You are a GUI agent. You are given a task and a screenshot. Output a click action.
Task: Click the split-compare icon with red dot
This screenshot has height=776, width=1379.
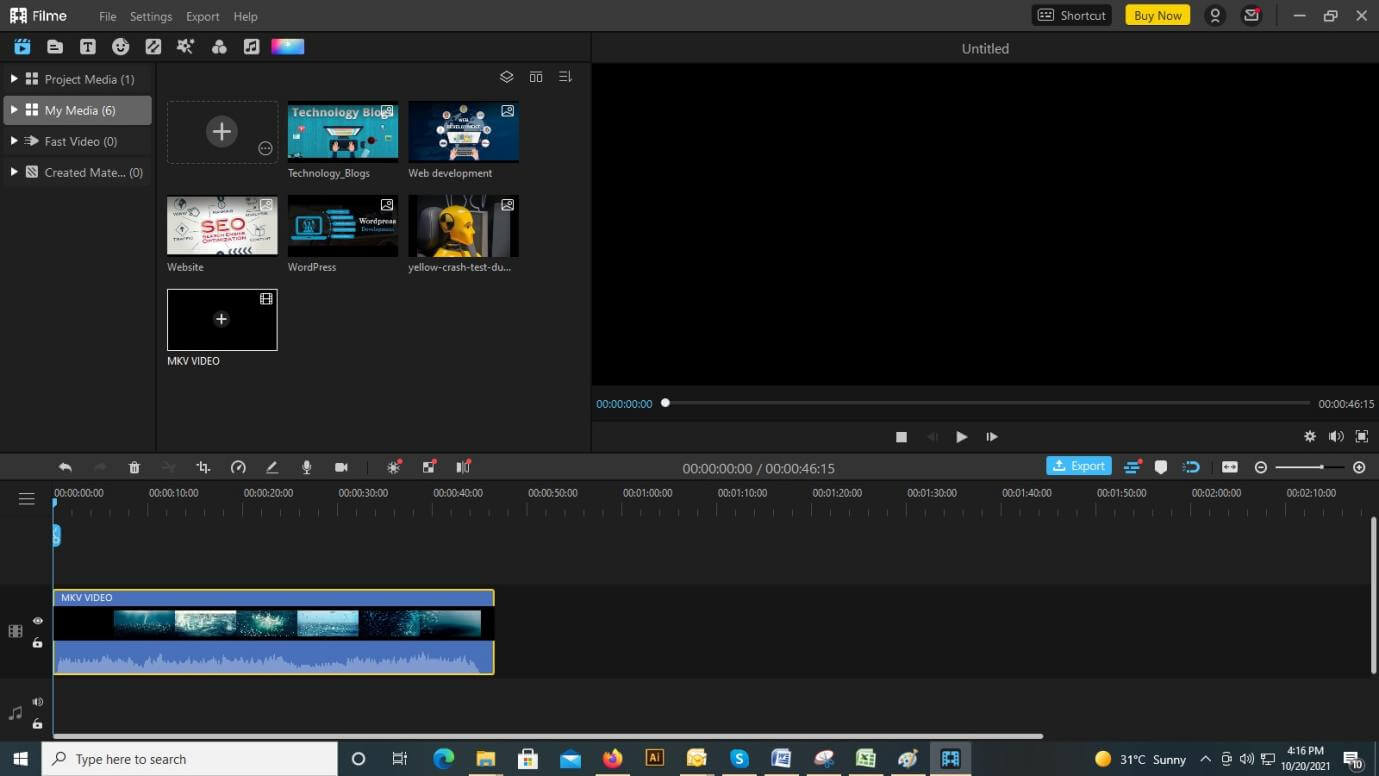coord(463,467)
